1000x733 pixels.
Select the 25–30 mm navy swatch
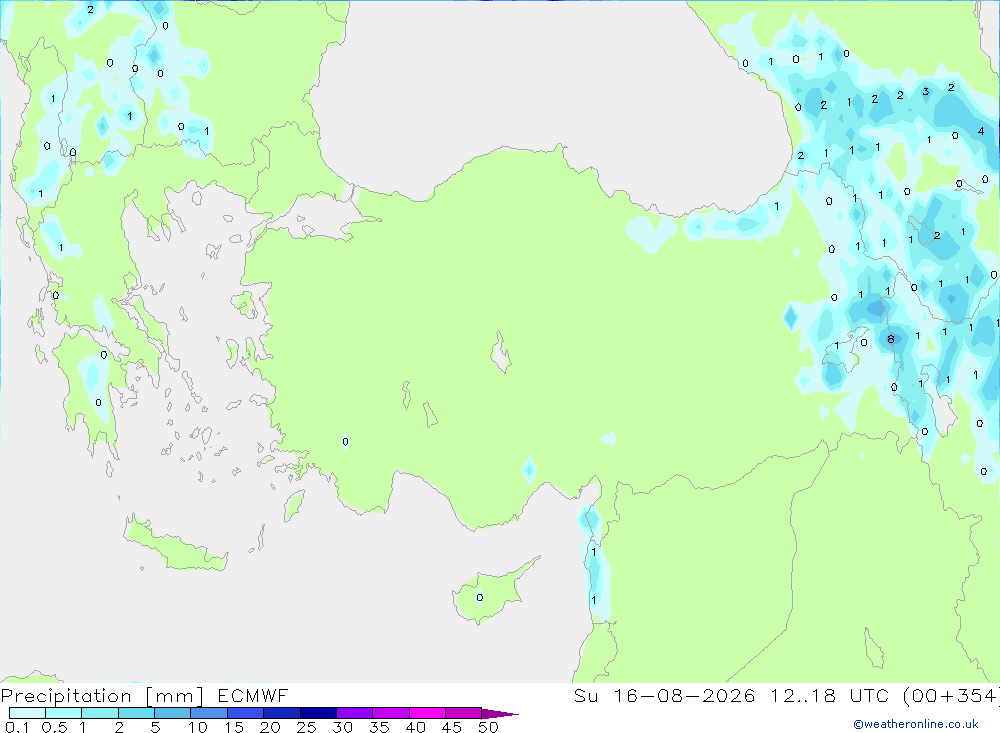318,713
